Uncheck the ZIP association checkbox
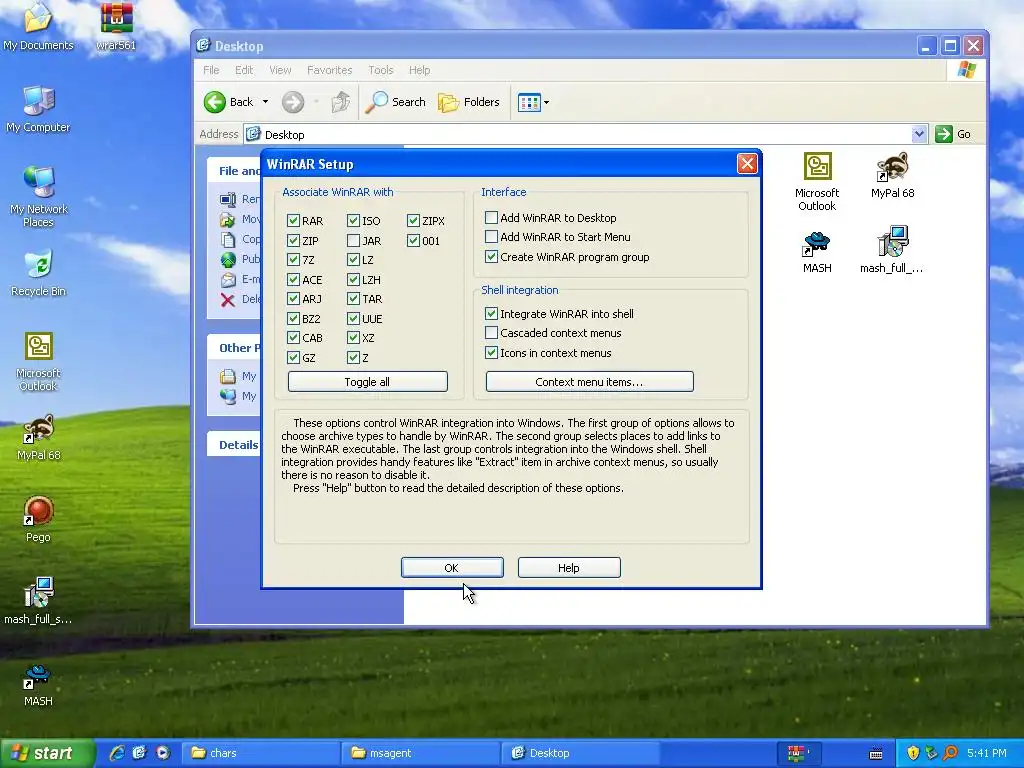The width and height of the screenshot is (1024, 768). (293, 240)
